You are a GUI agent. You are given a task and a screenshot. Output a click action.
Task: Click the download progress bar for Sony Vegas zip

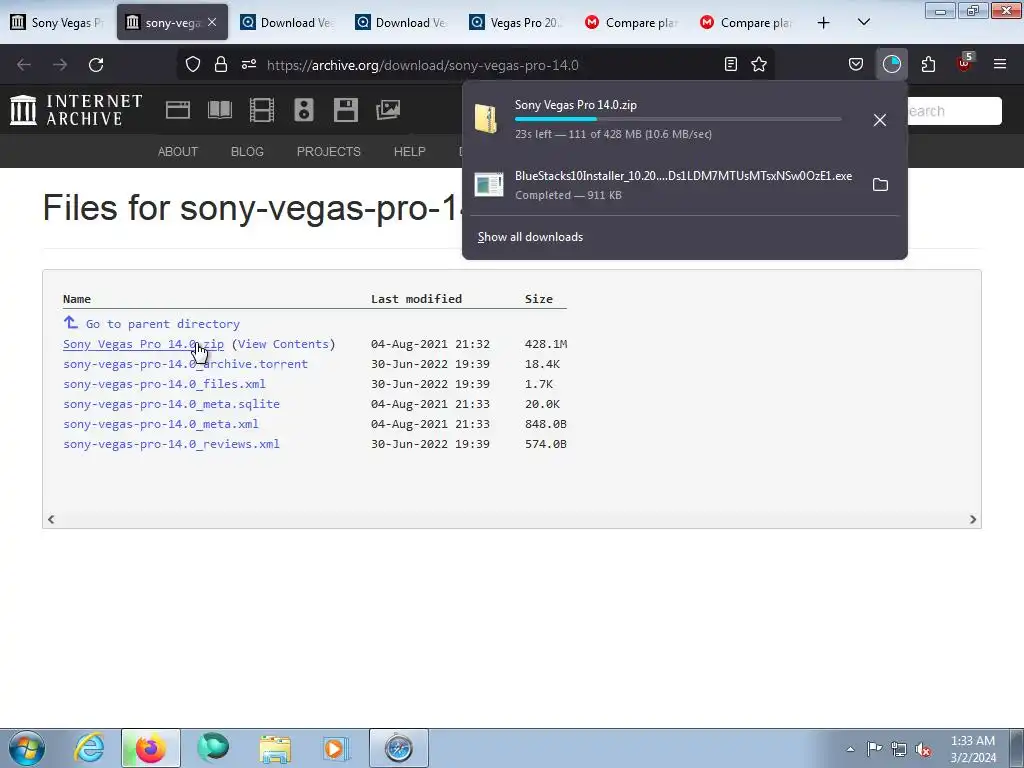(x=678, y=119)
